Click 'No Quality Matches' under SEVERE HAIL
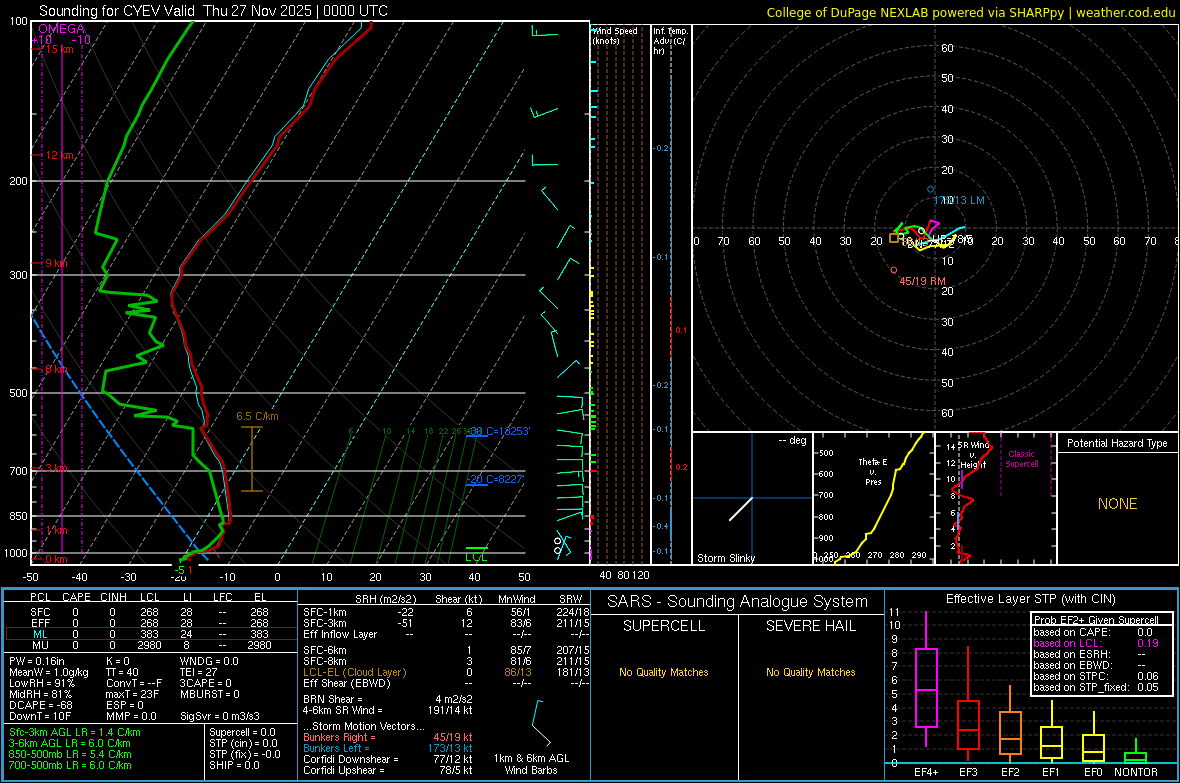Image resolution: width=1180 pixels, height=783 pixels. [810, 672]
